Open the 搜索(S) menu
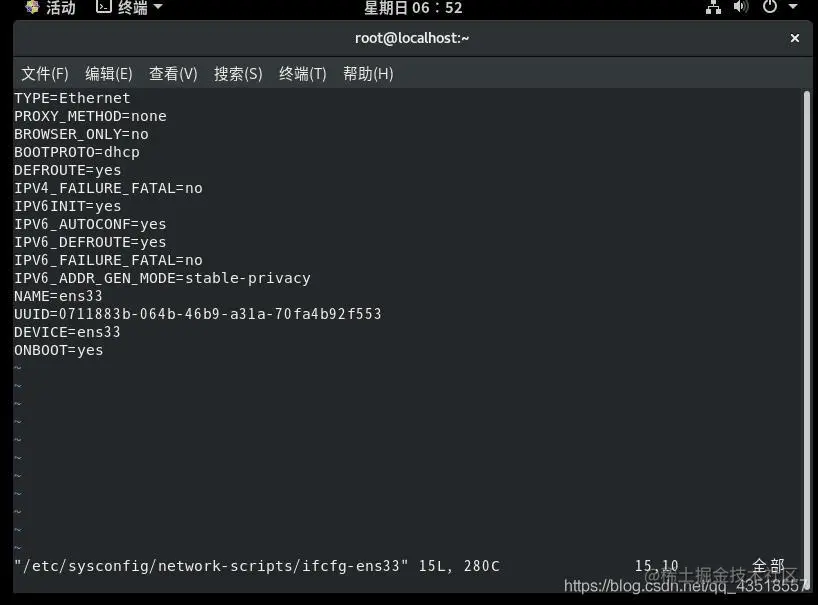Screen dimensions: 818x605 point(238,74)
